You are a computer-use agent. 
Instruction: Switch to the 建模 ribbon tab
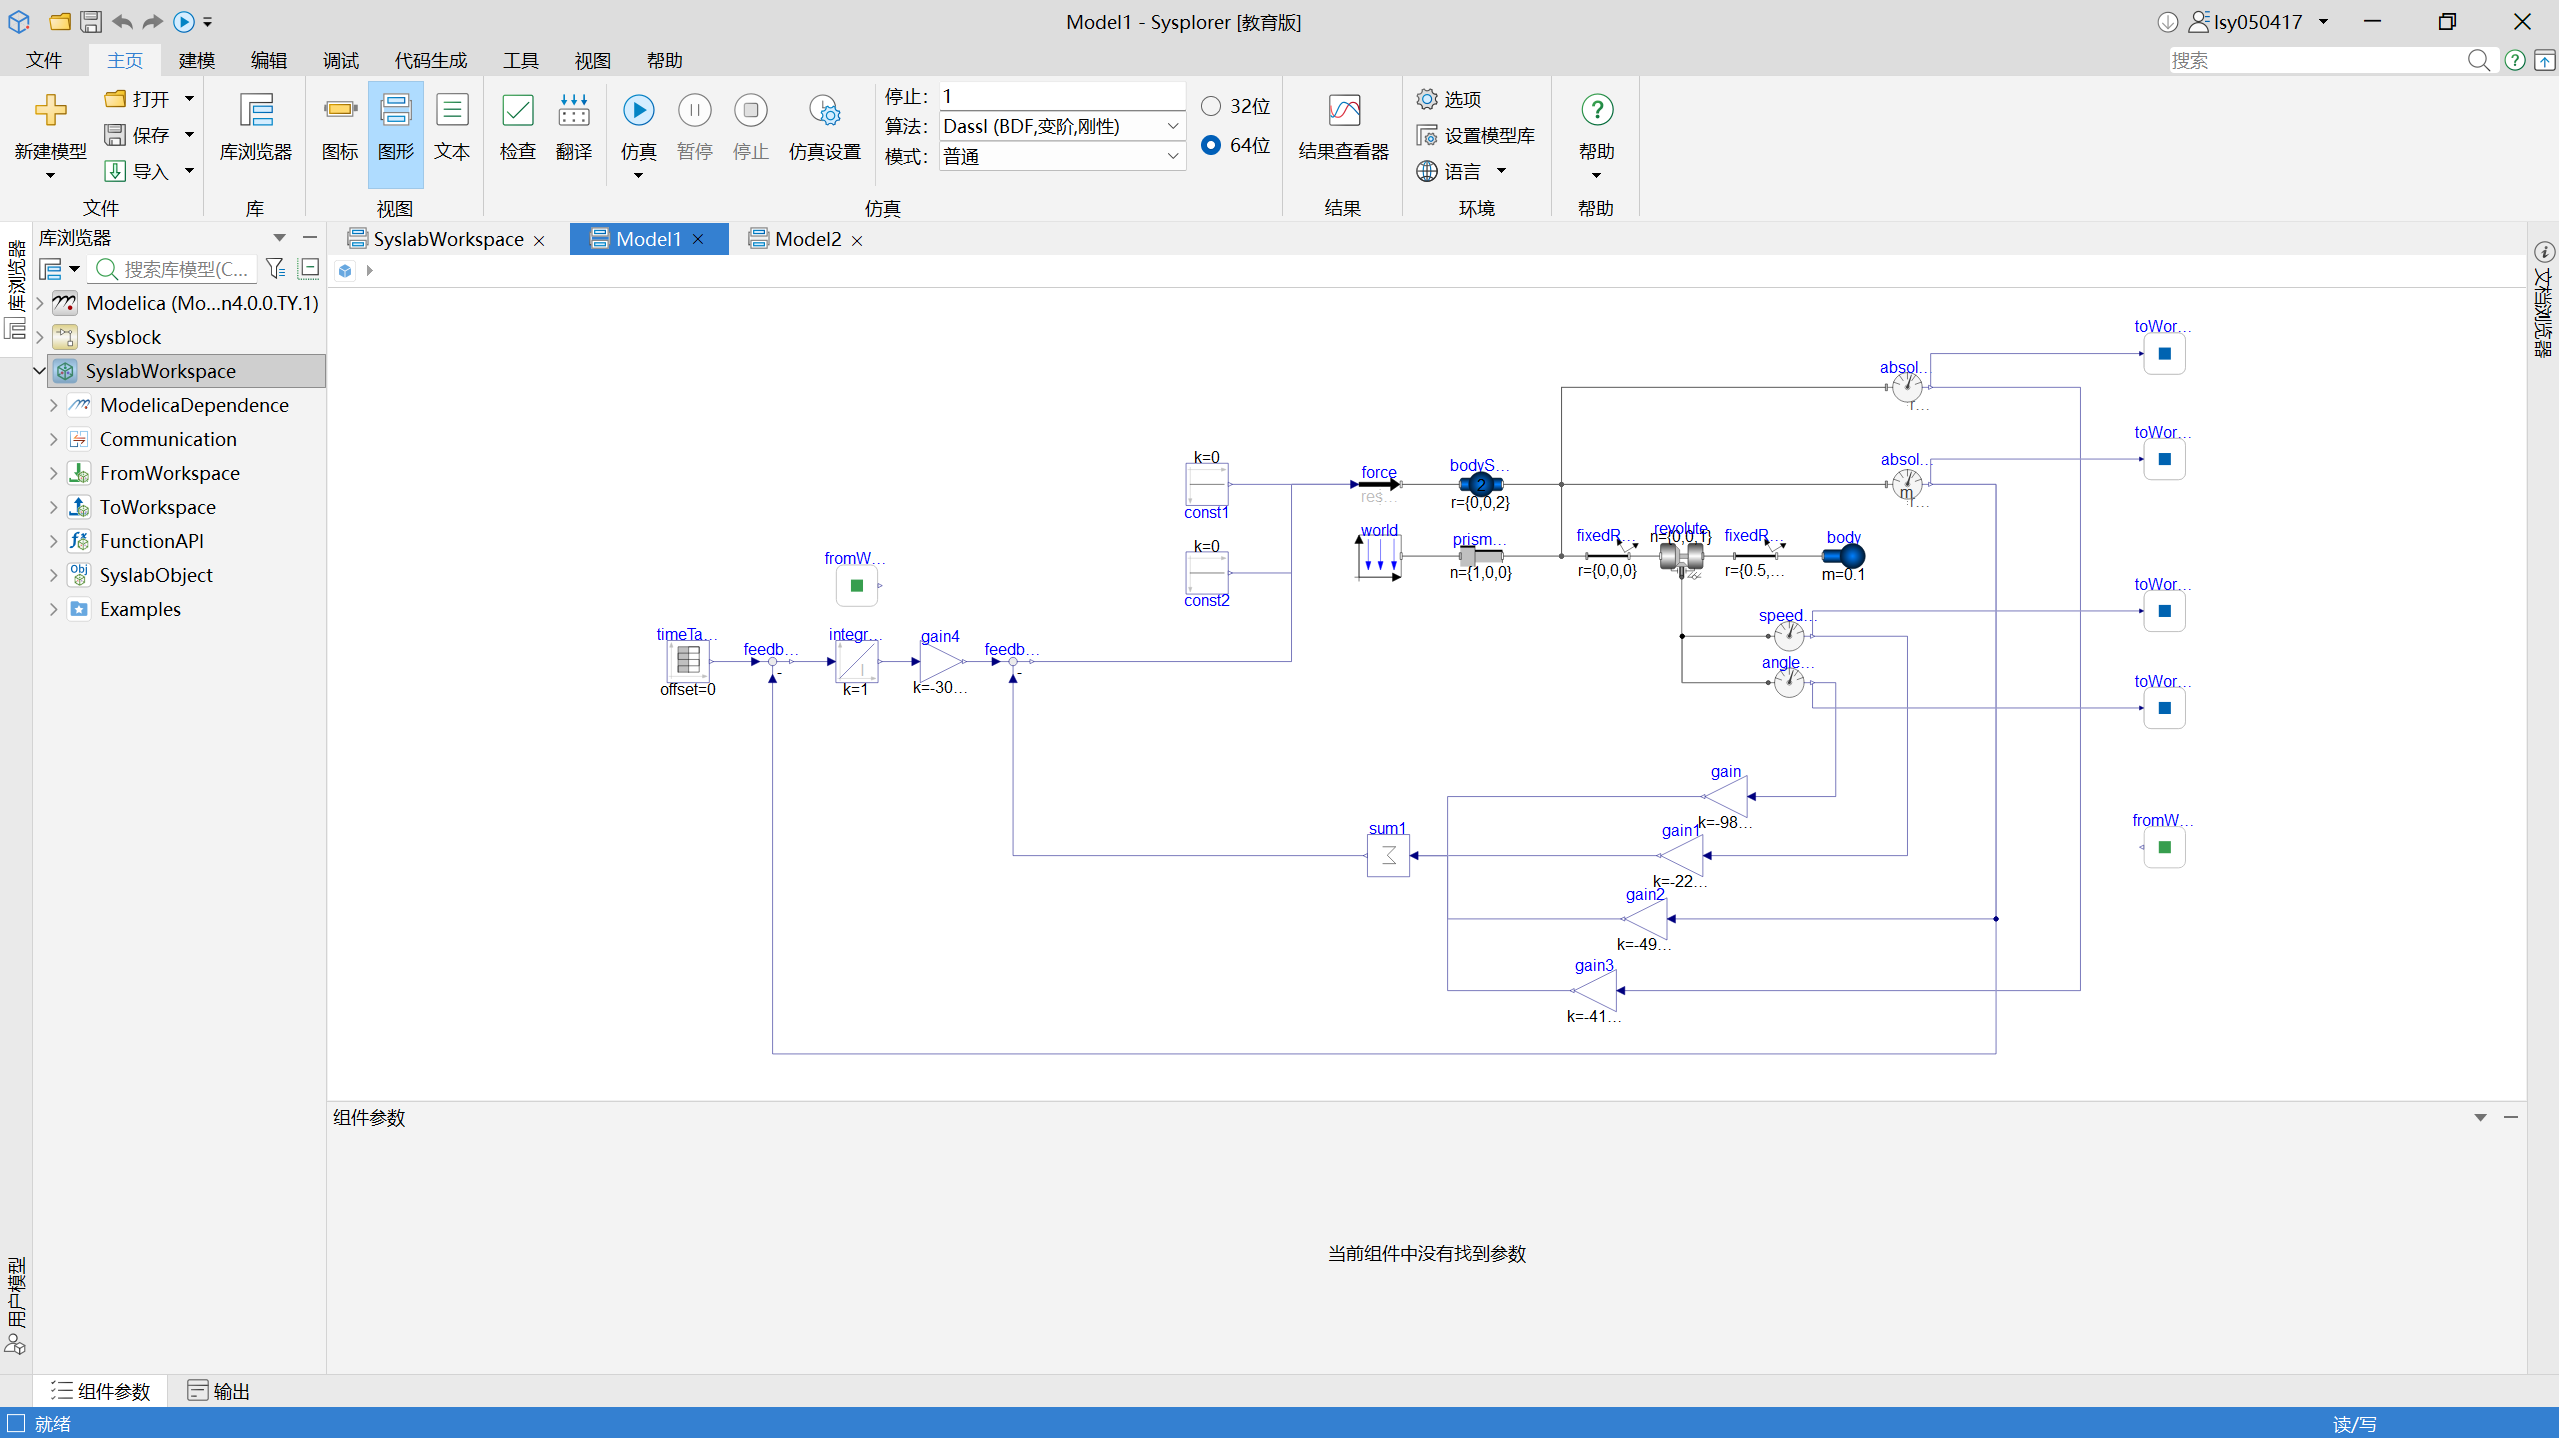[x=197, y=61]
